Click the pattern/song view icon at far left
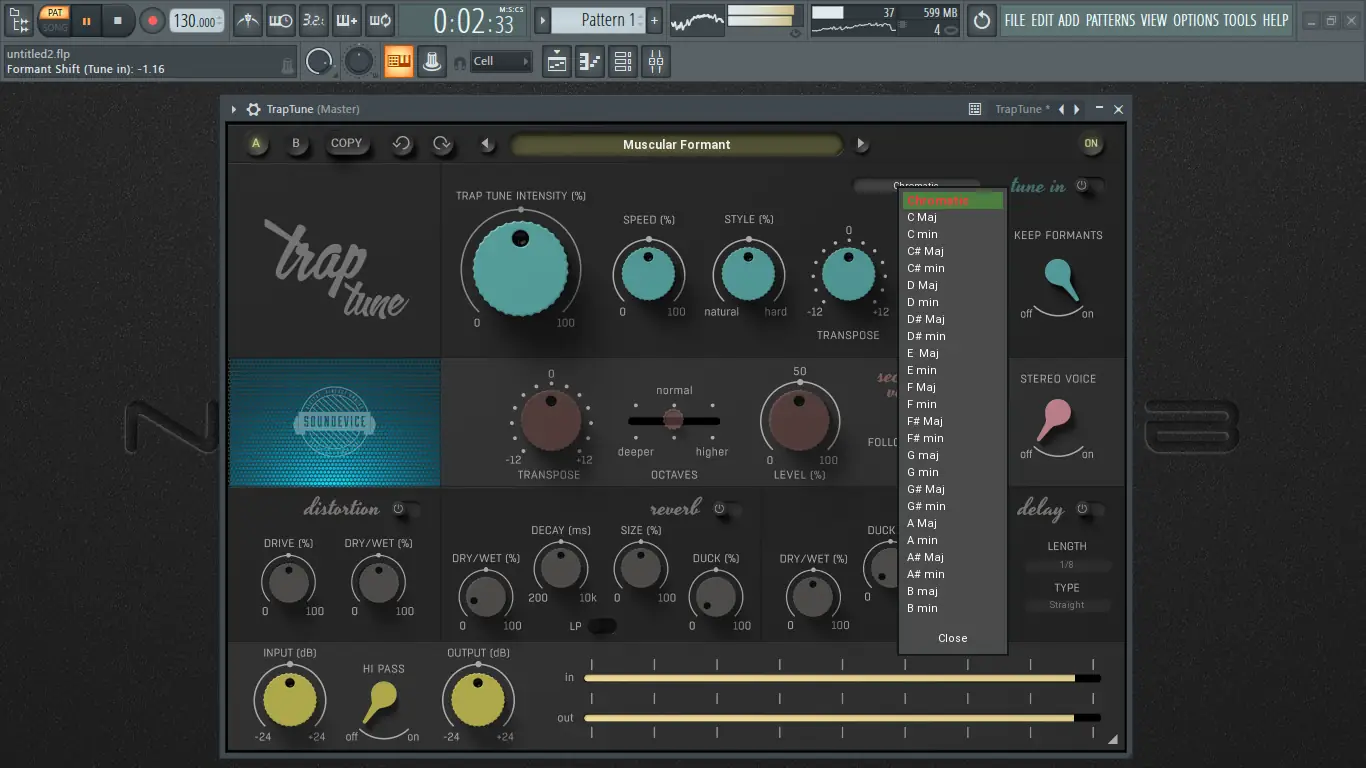1366x768 pixels. [19, 20]
